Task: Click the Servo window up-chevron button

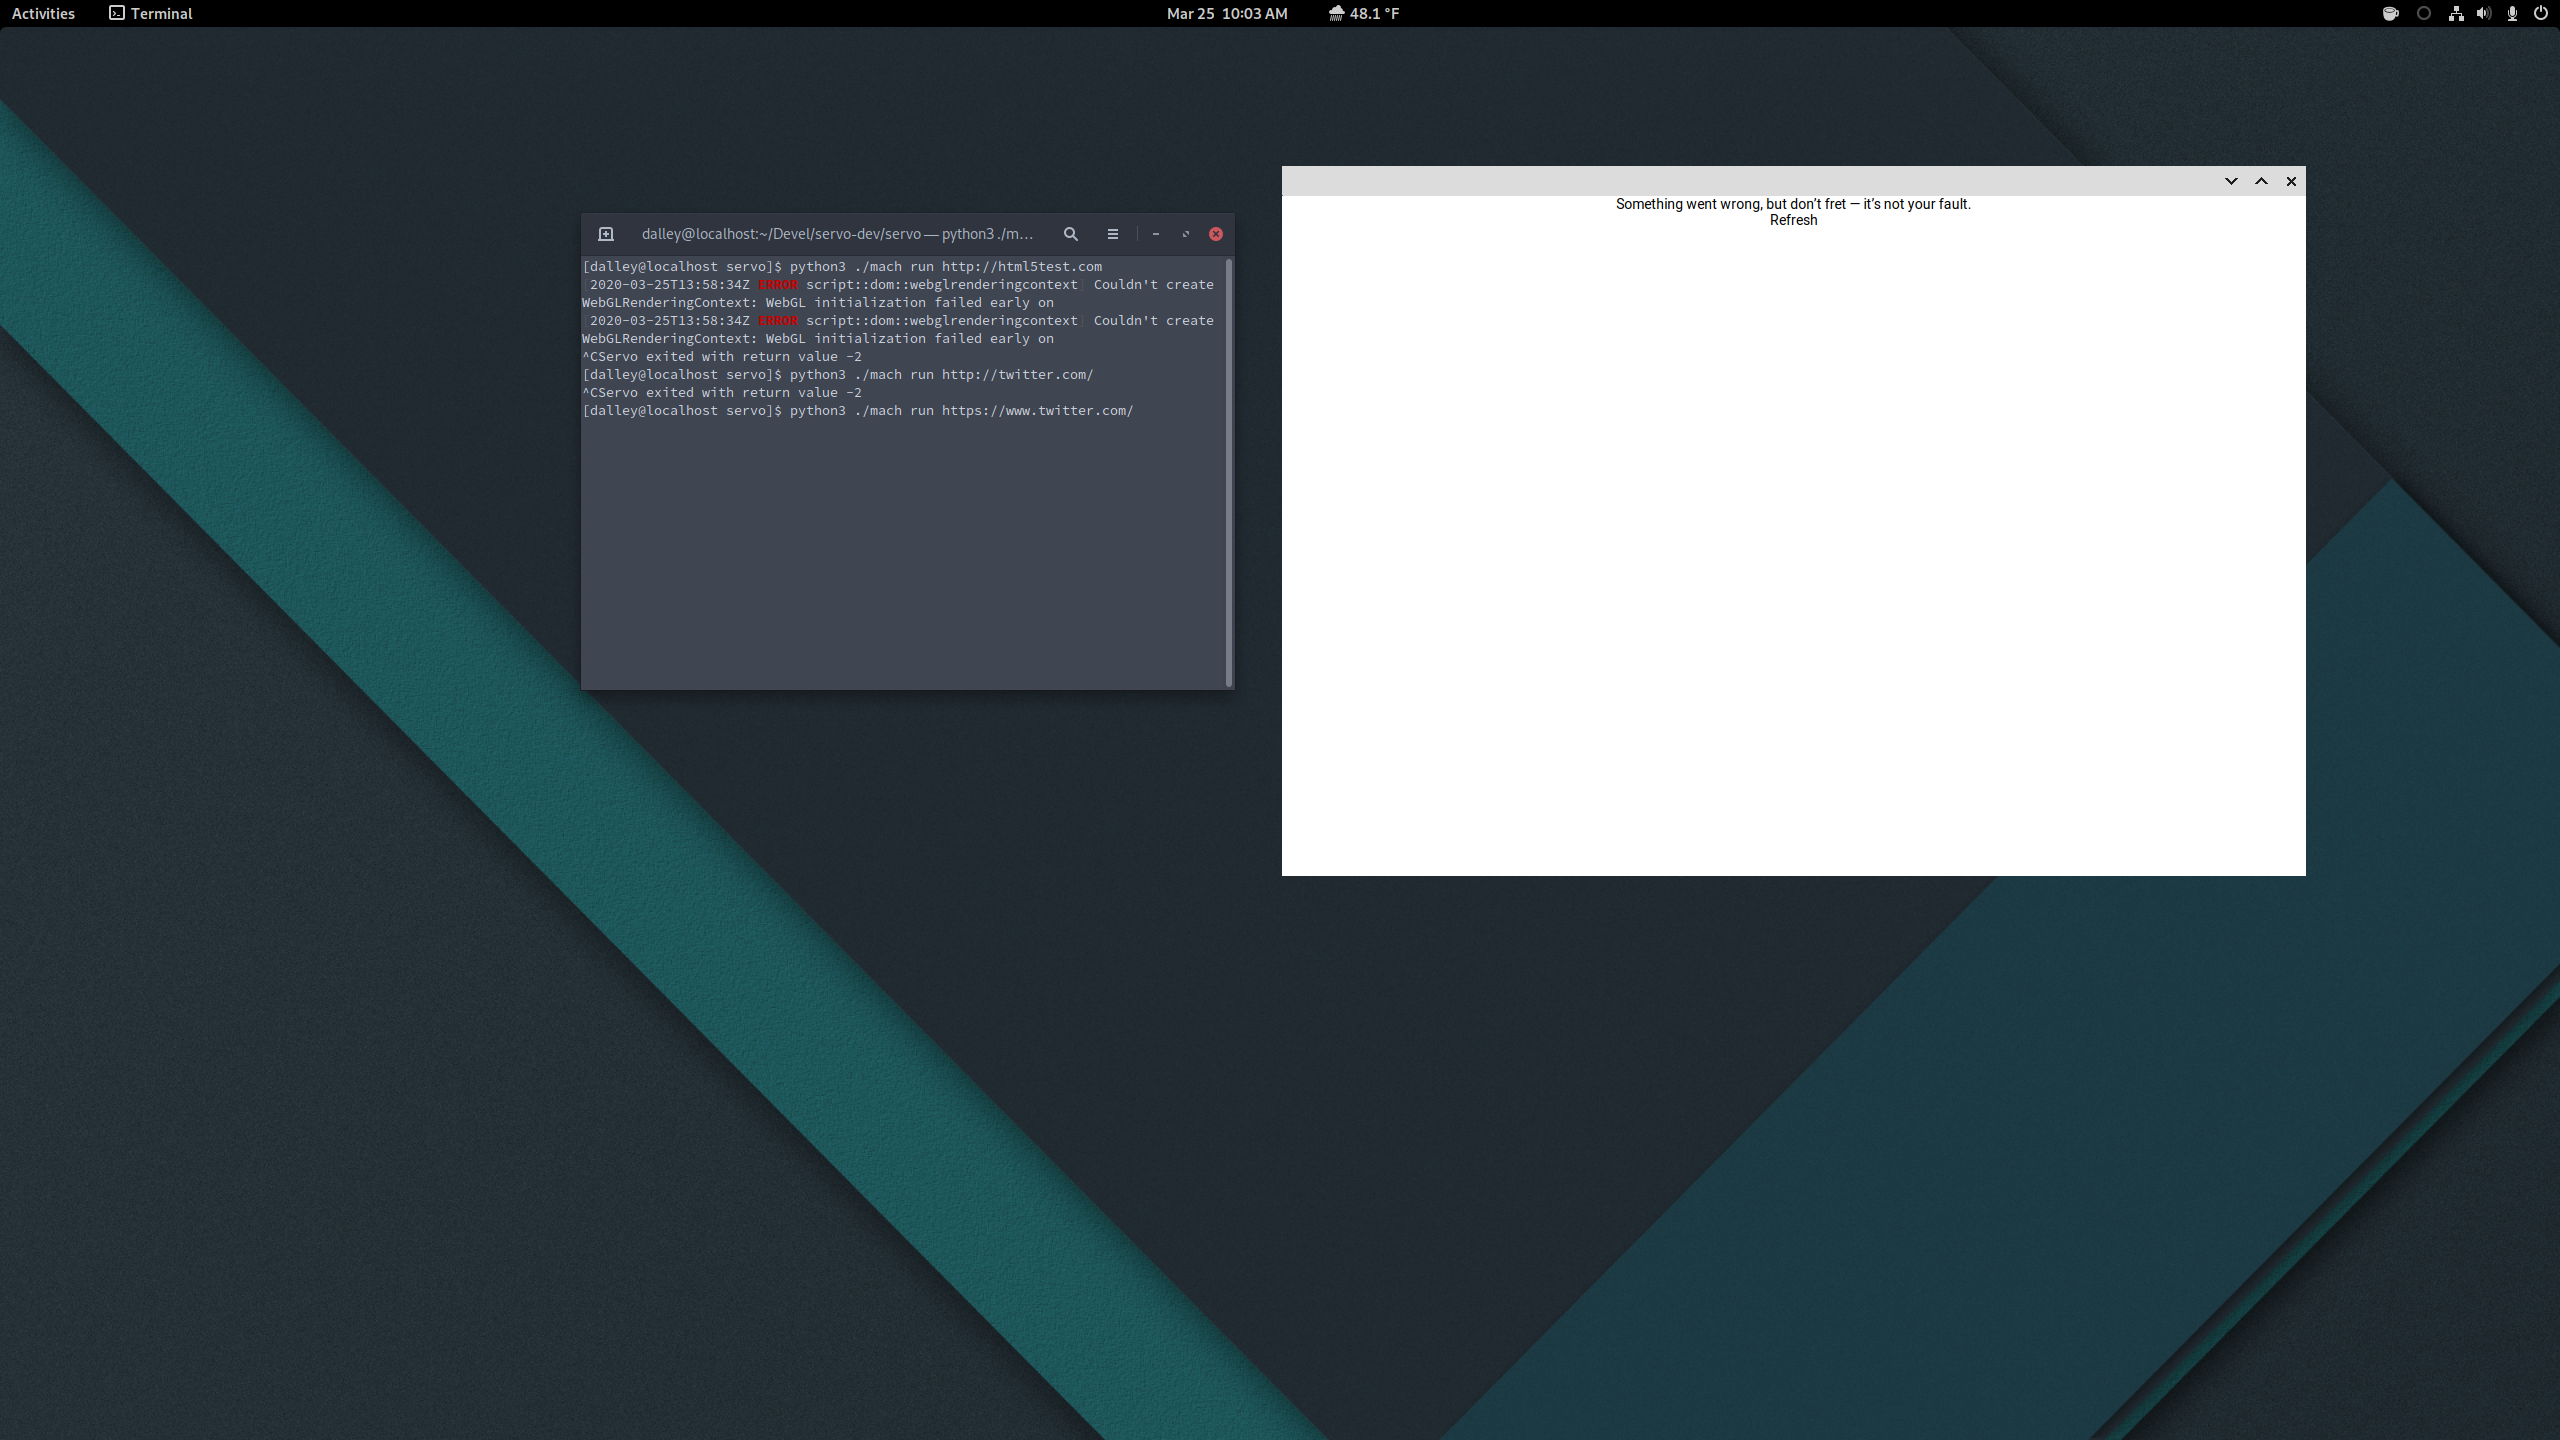Action: pos(2261,181)
